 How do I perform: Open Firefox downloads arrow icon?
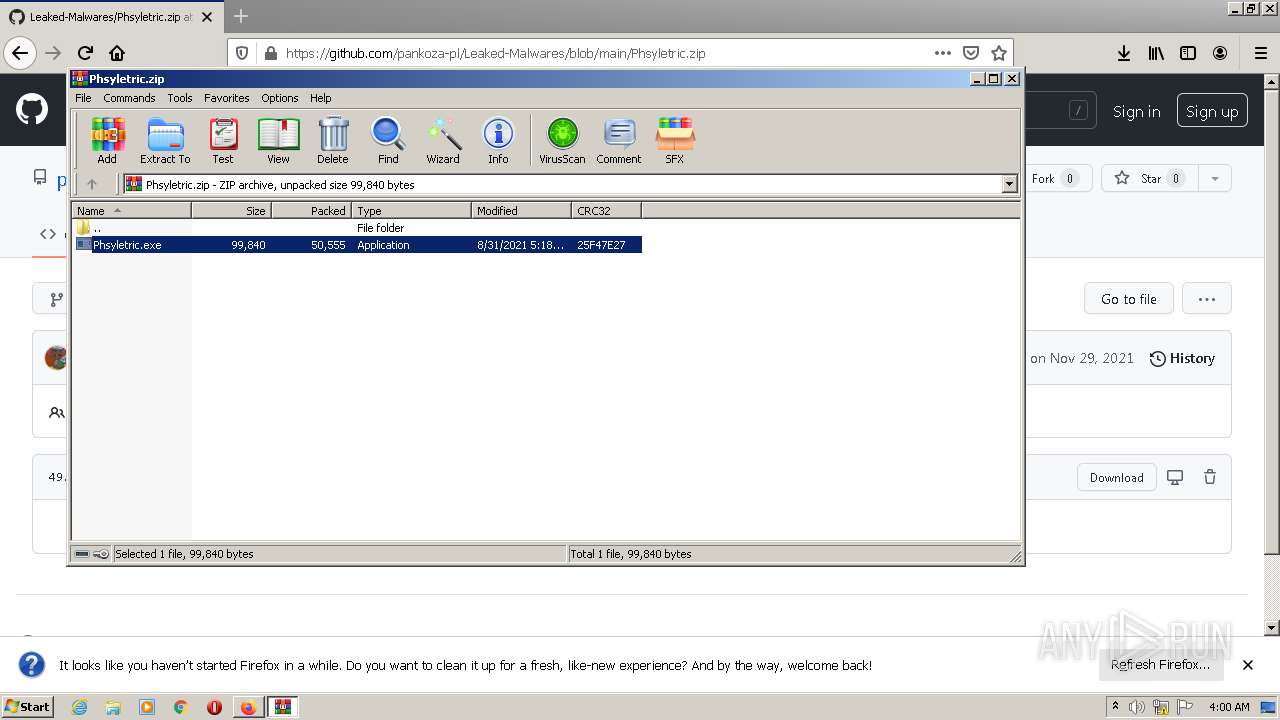[1124, 53]
